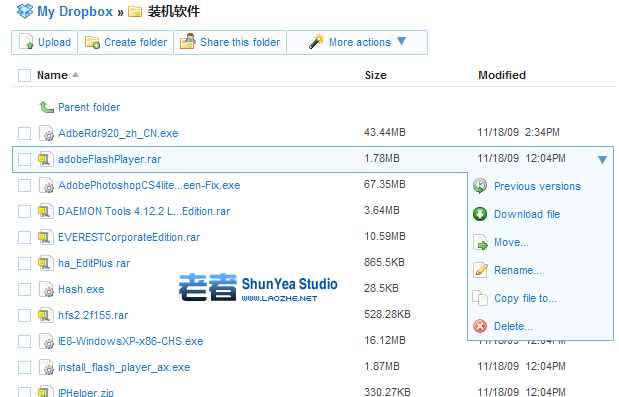Open the Hash.exe file link
This screenshot has height=397, width=619.
[x=81, y=290]
